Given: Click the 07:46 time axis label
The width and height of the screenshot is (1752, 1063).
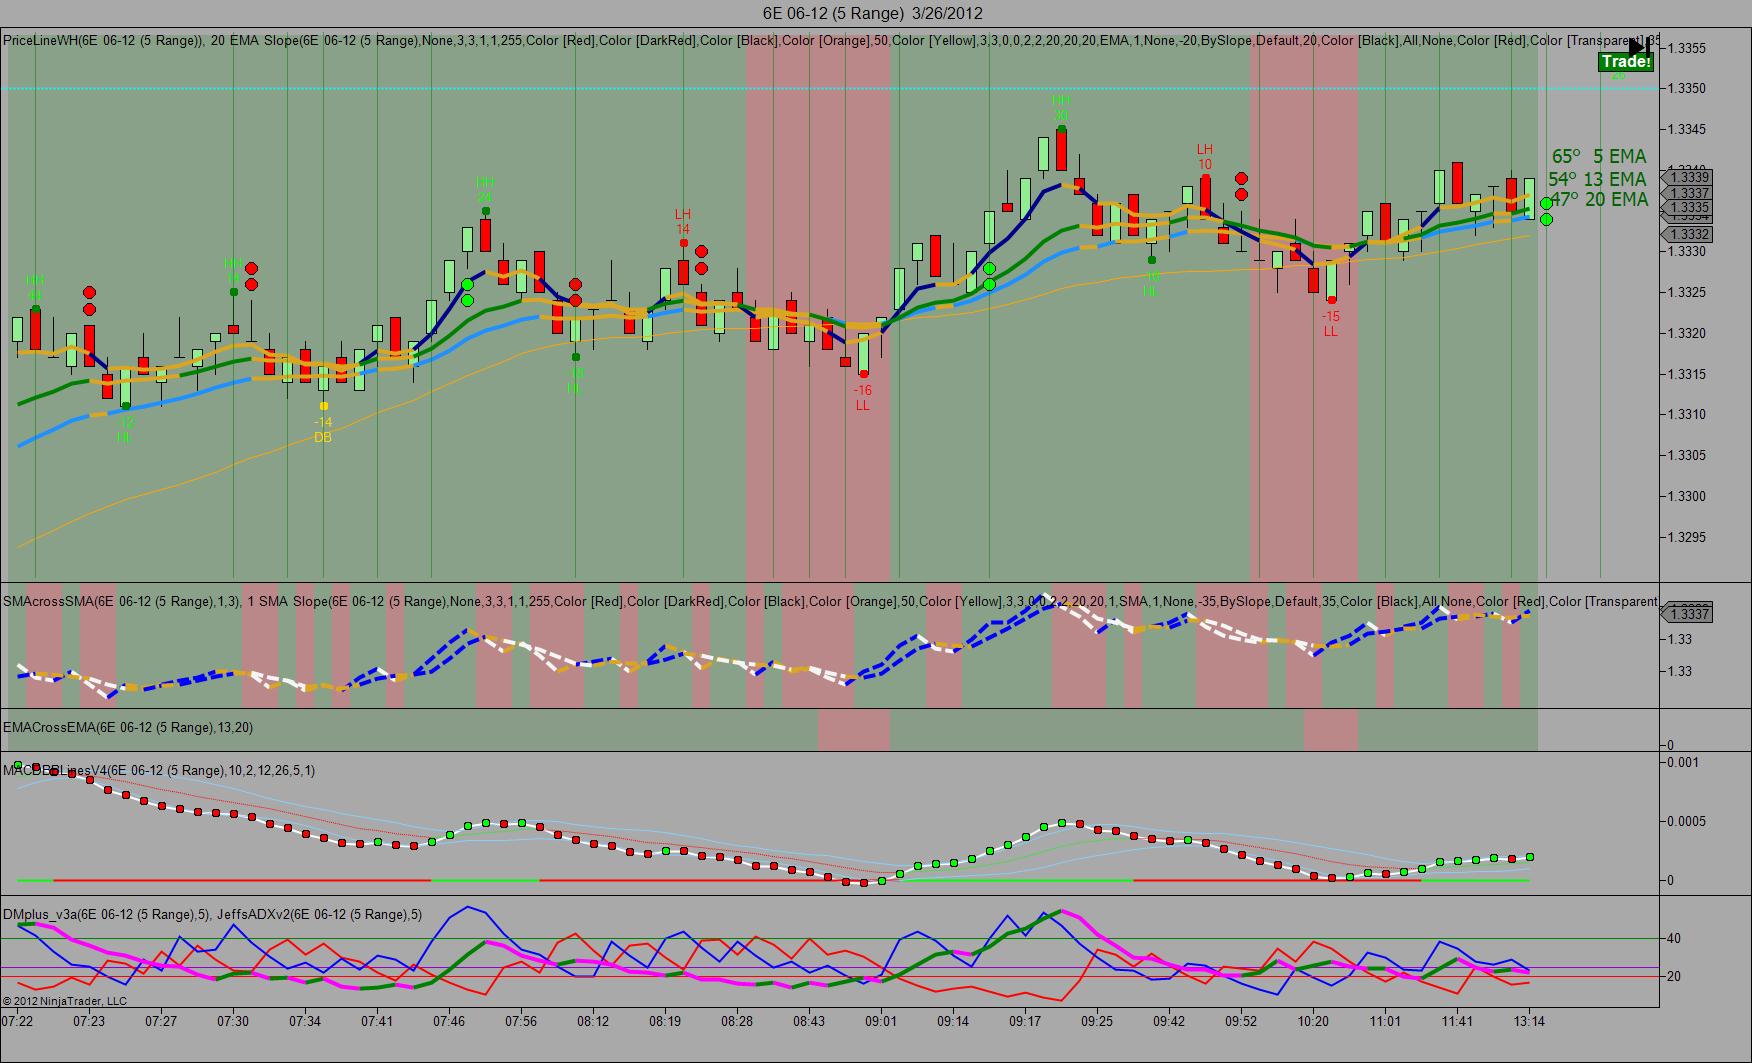Looking at the screenshot, I should tap(449, 1022).
